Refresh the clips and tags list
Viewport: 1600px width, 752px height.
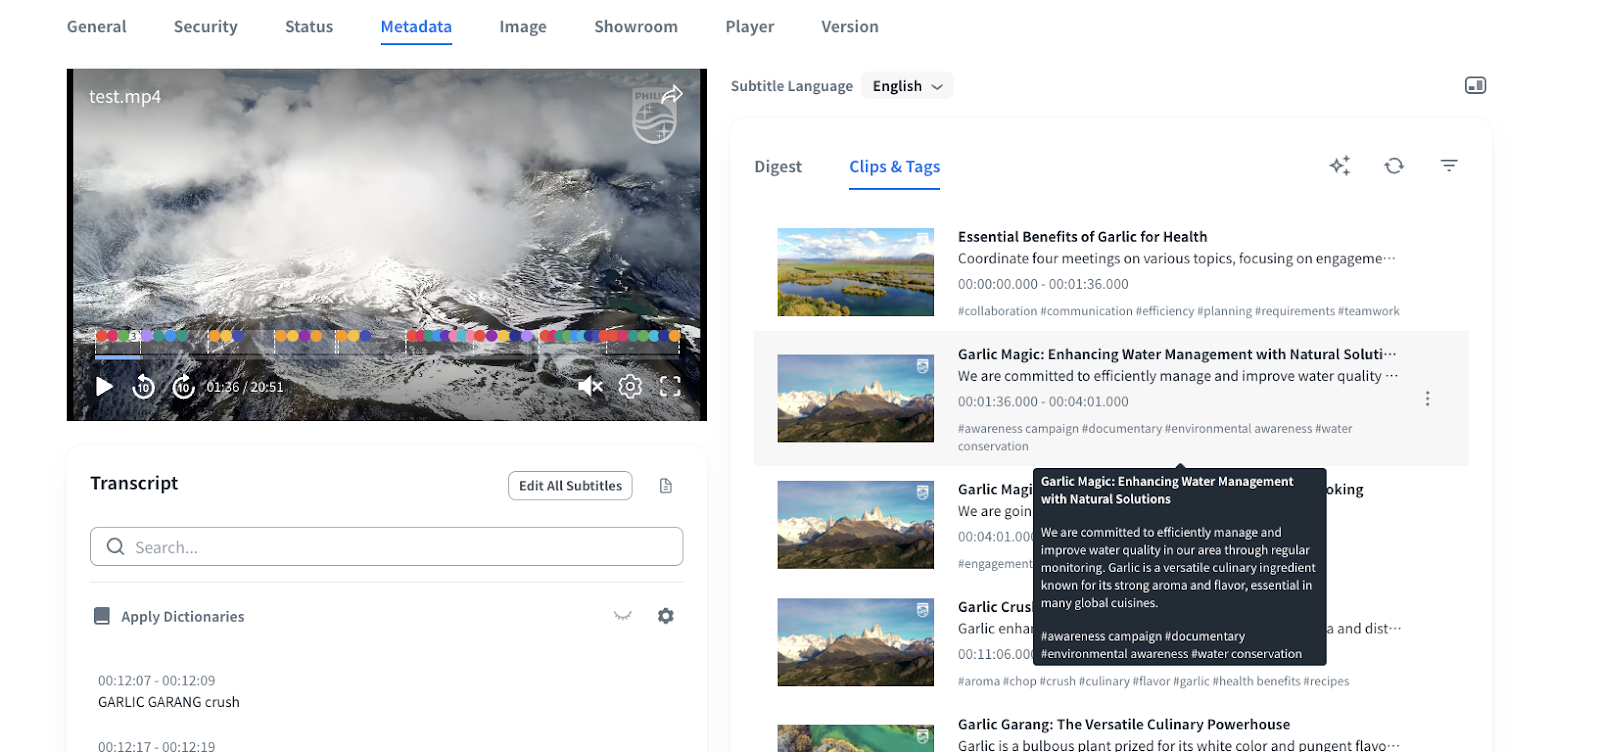click(1394, 166)
